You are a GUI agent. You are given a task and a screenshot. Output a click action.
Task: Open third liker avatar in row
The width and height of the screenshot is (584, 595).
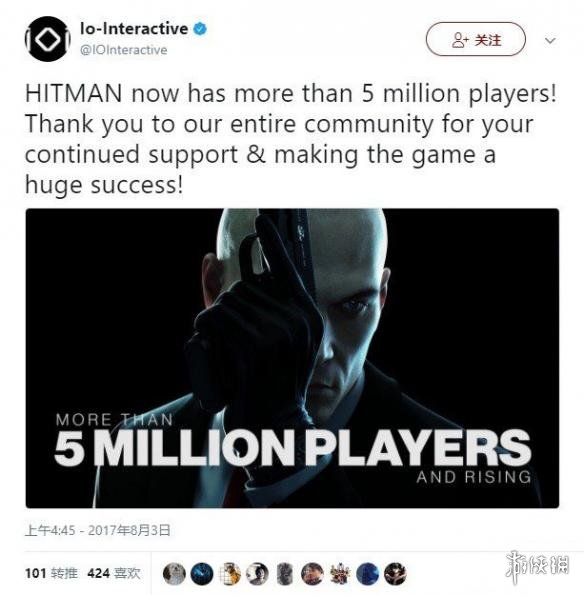pos(230,573)
